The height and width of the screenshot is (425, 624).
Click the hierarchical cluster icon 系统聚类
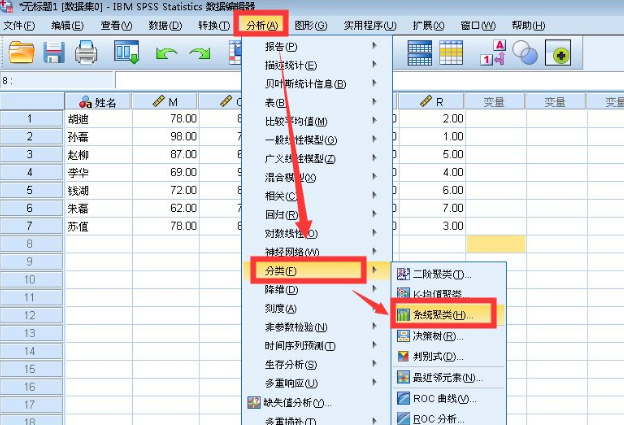pyautogui.click(x=403, y=315)
